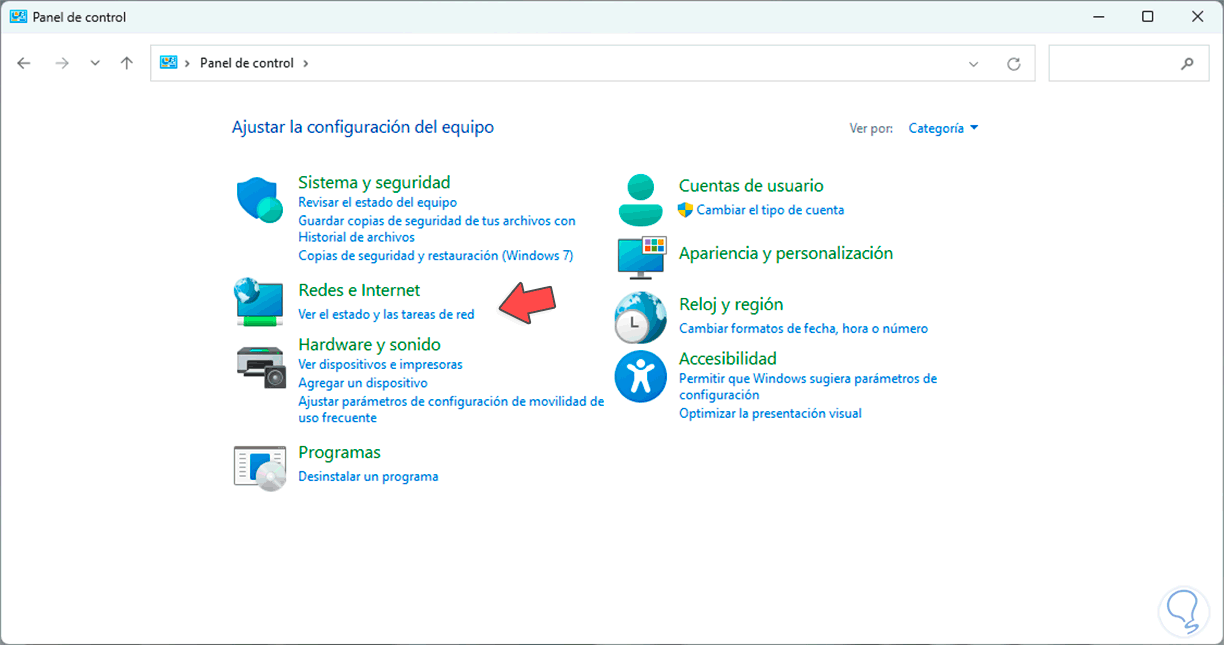Open Ajustar parámetros de configuración de movilidad link

[451, 409]
